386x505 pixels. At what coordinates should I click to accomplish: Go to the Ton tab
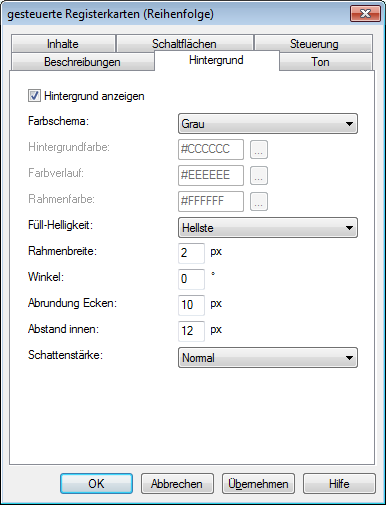tap(320, 62)
